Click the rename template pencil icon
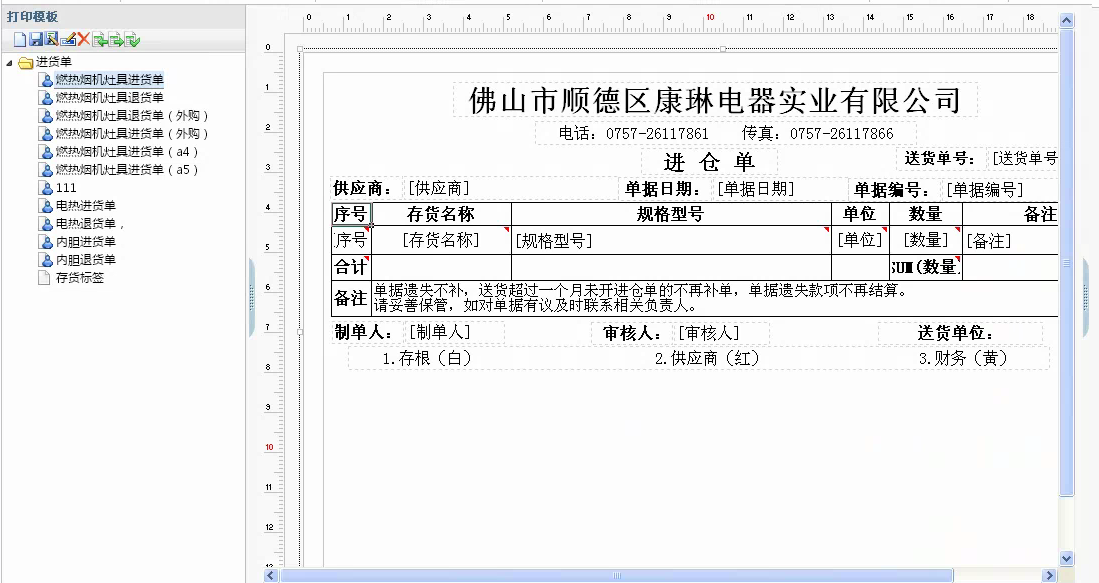This screenshot has height=583, width=1099. tap(68, 40)
